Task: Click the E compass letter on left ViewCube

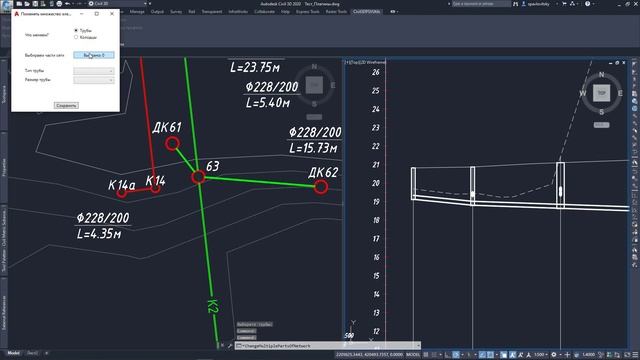Action: (x=333, y=85)
